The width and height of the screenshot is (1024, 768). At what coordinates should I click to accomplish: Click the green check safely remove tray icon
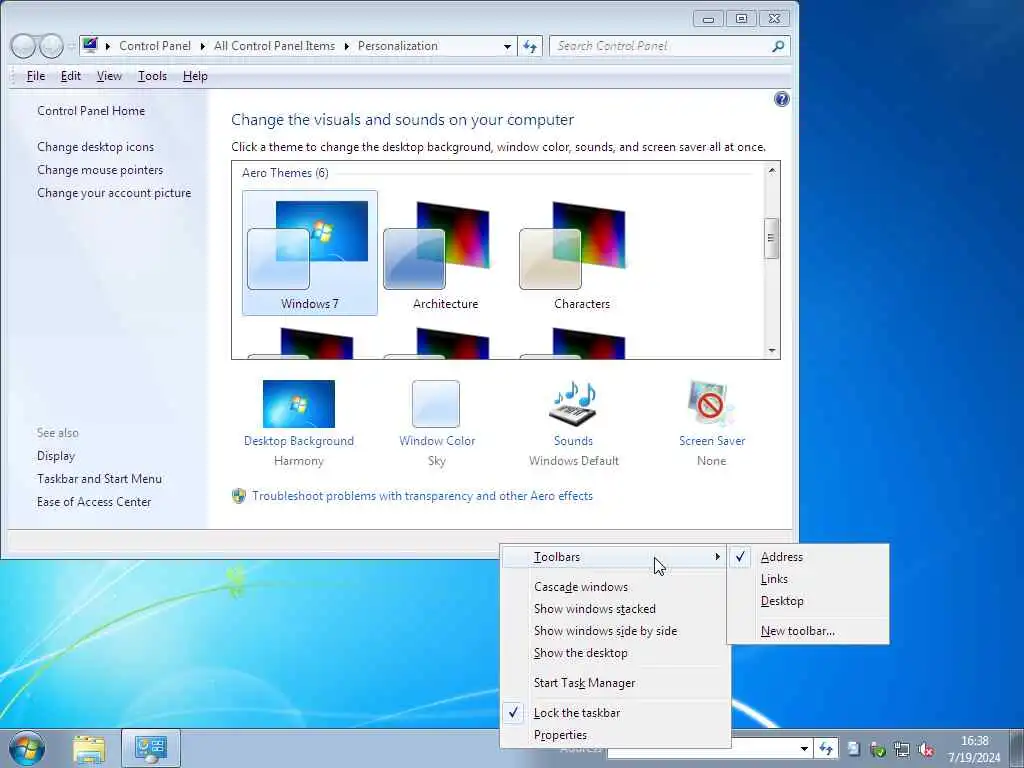877,750
